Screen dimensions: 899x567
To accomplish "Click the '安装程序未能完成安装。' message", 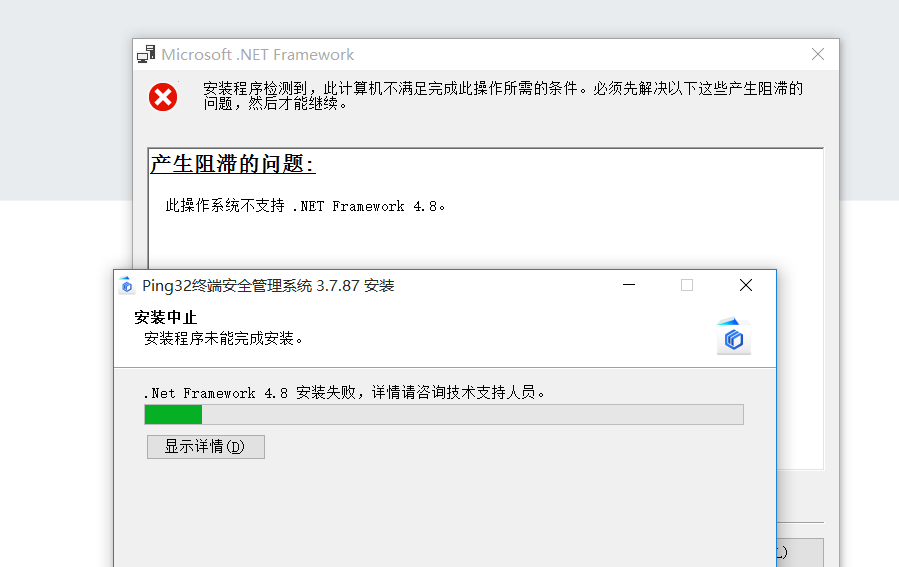I will (x=223, y=338).
